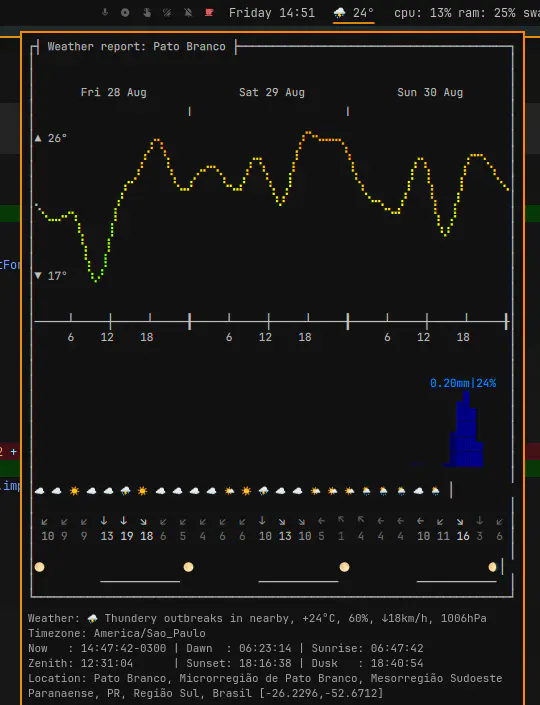The height and width of the screenshot is (705, 540).
Task: Click the '1006hPa' pressure reading
Action: [463, 619]
